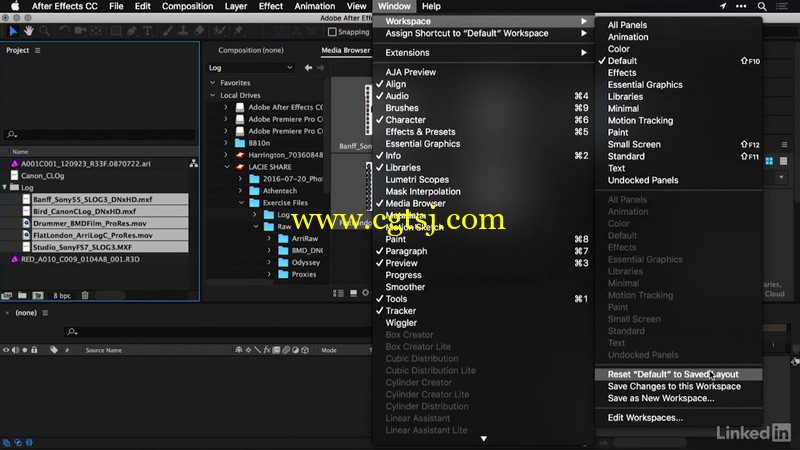Switch Media Browser to thumbnail view
800x450 pixels.
[x=353, y=293]
